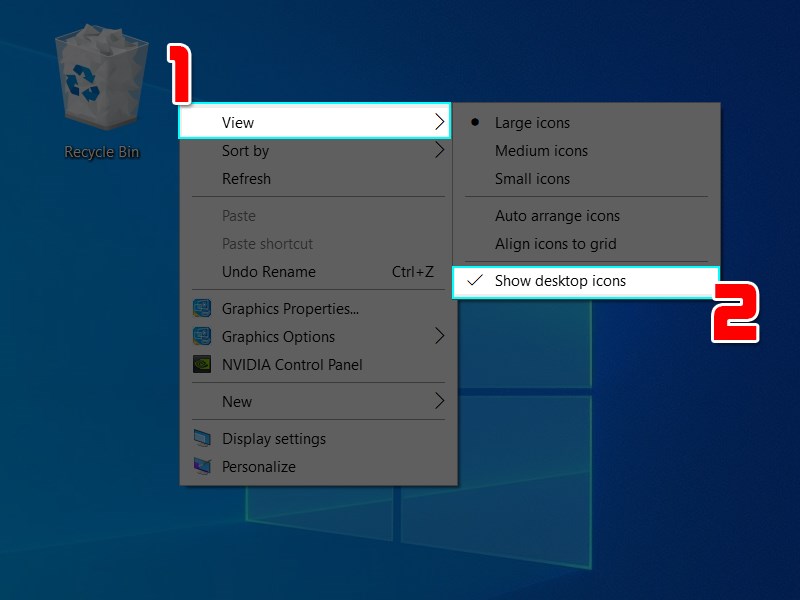Click the Recycle Bin label text
This screenshot has width=800, height=600.
pos(101,152)
